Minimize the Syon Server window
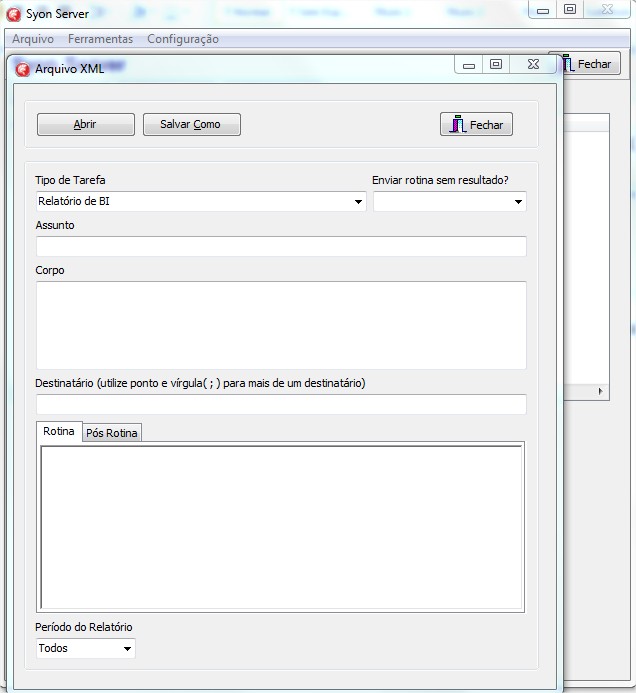The image size is (636, 693). coord(543,10)
